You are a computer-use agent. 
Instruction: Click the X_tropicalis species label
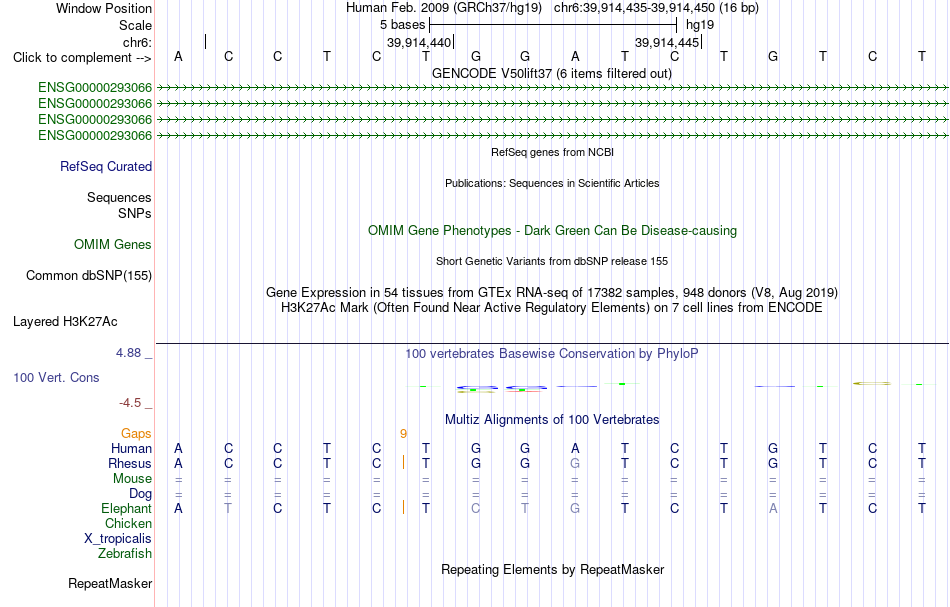click(118, 539)
